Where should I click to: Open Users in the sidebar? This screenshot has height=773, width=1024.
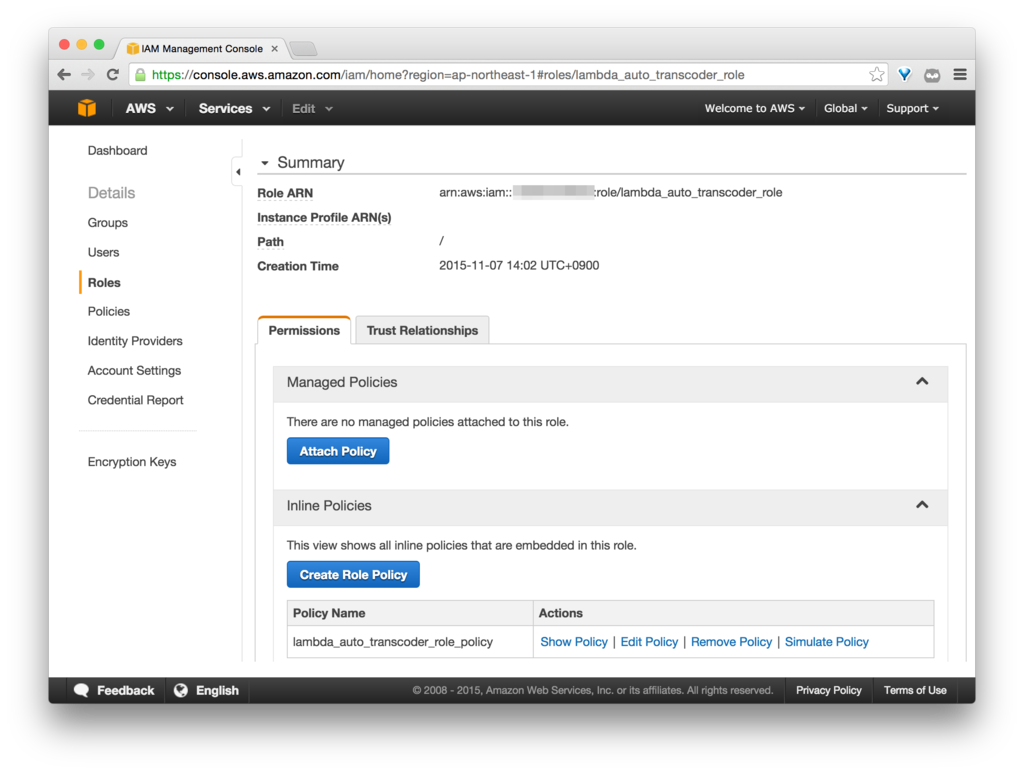103,252
